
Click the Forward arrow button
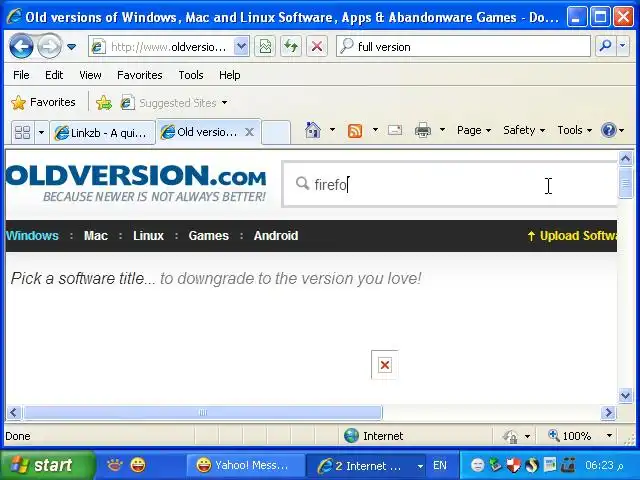(x=49, y=47)
